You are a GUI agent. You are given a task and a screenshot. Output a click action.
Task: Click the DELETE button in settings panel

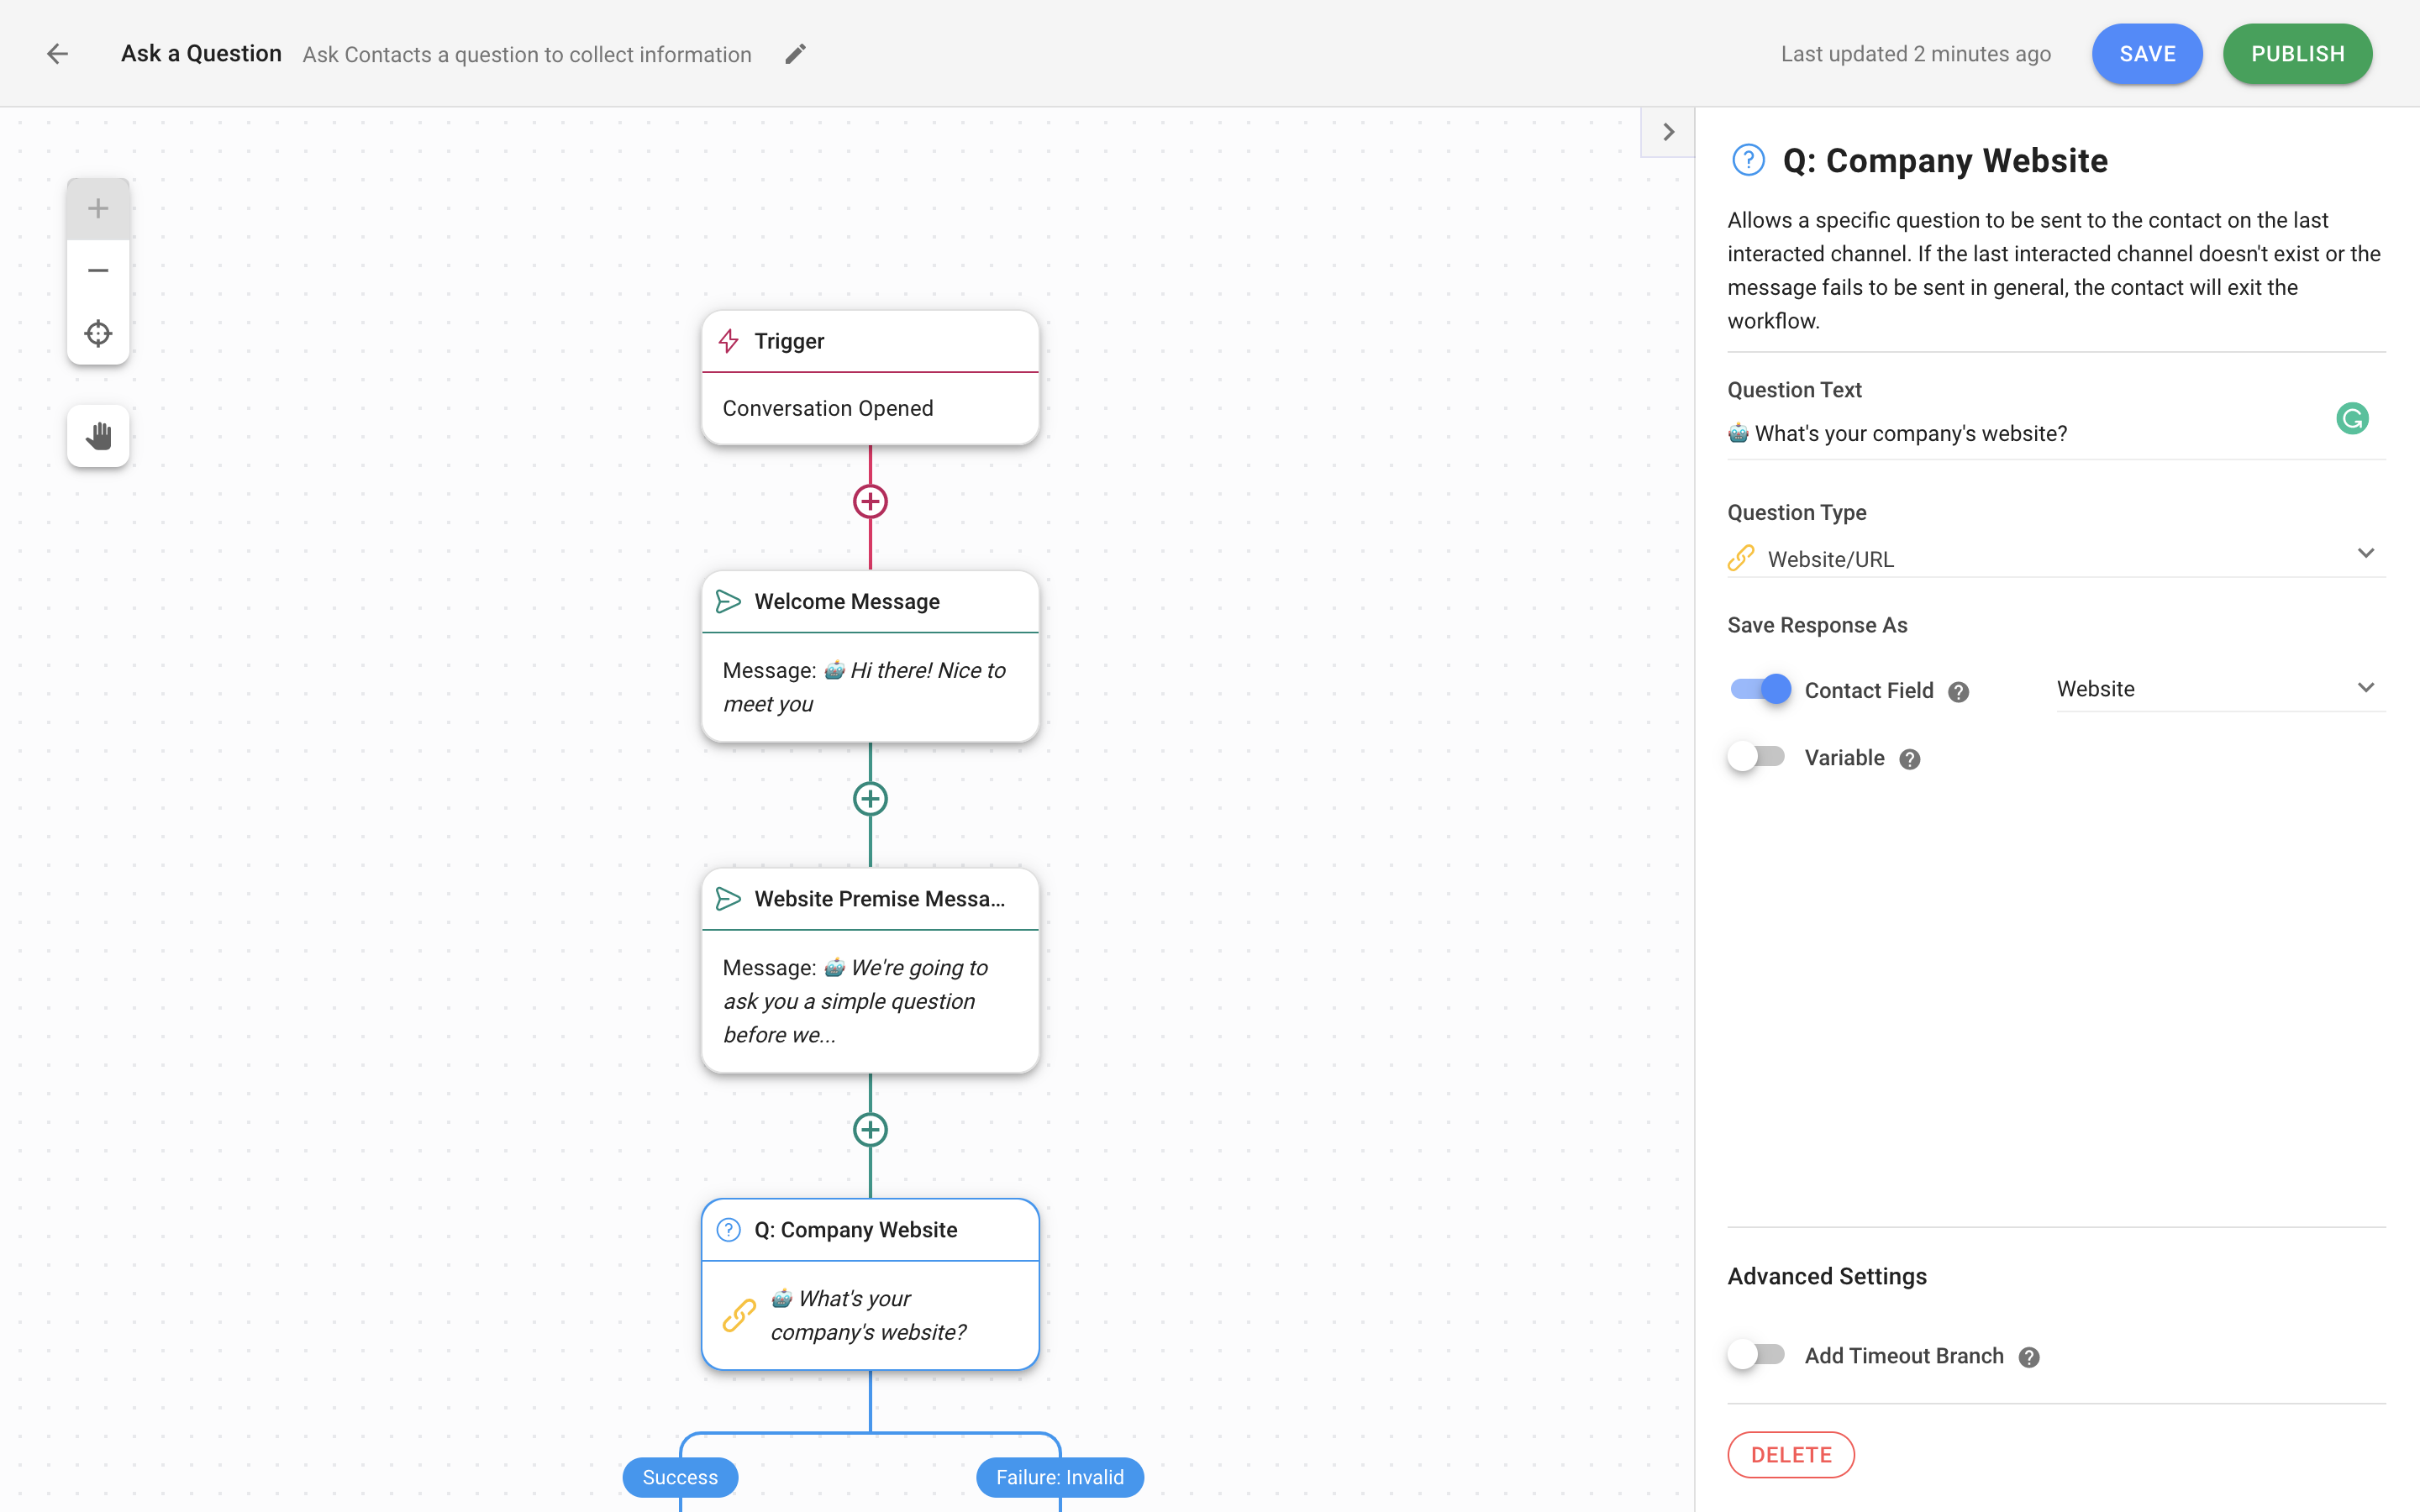1789,1452
